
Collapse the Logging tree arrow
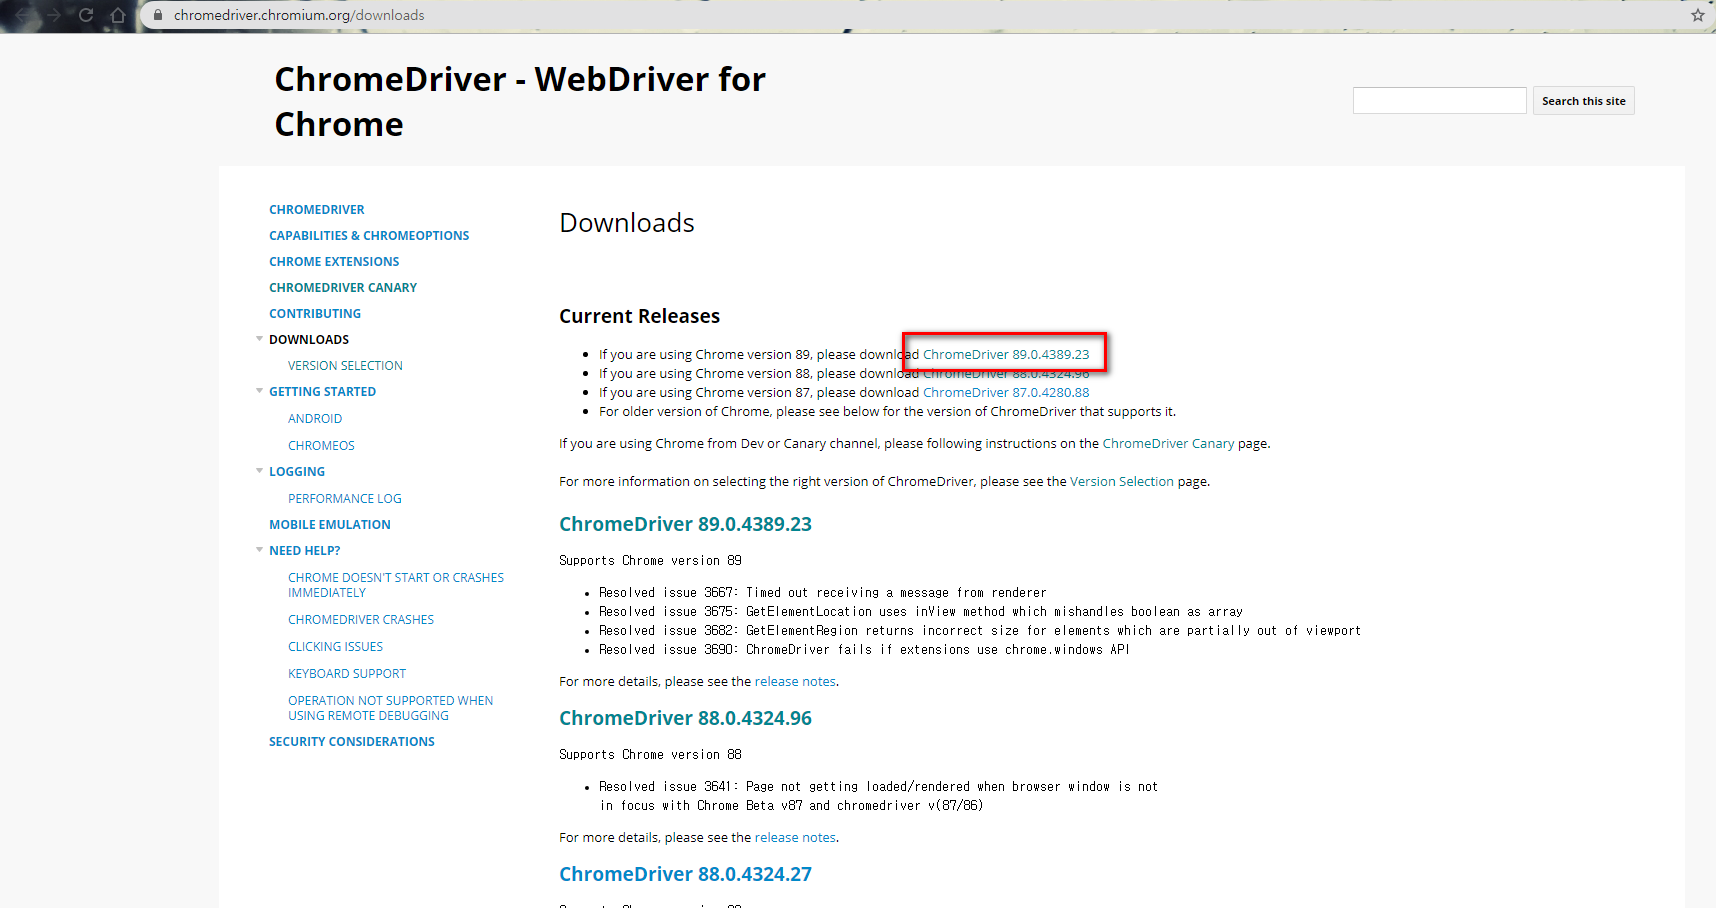pyautogui.click(x=260, y=471)
